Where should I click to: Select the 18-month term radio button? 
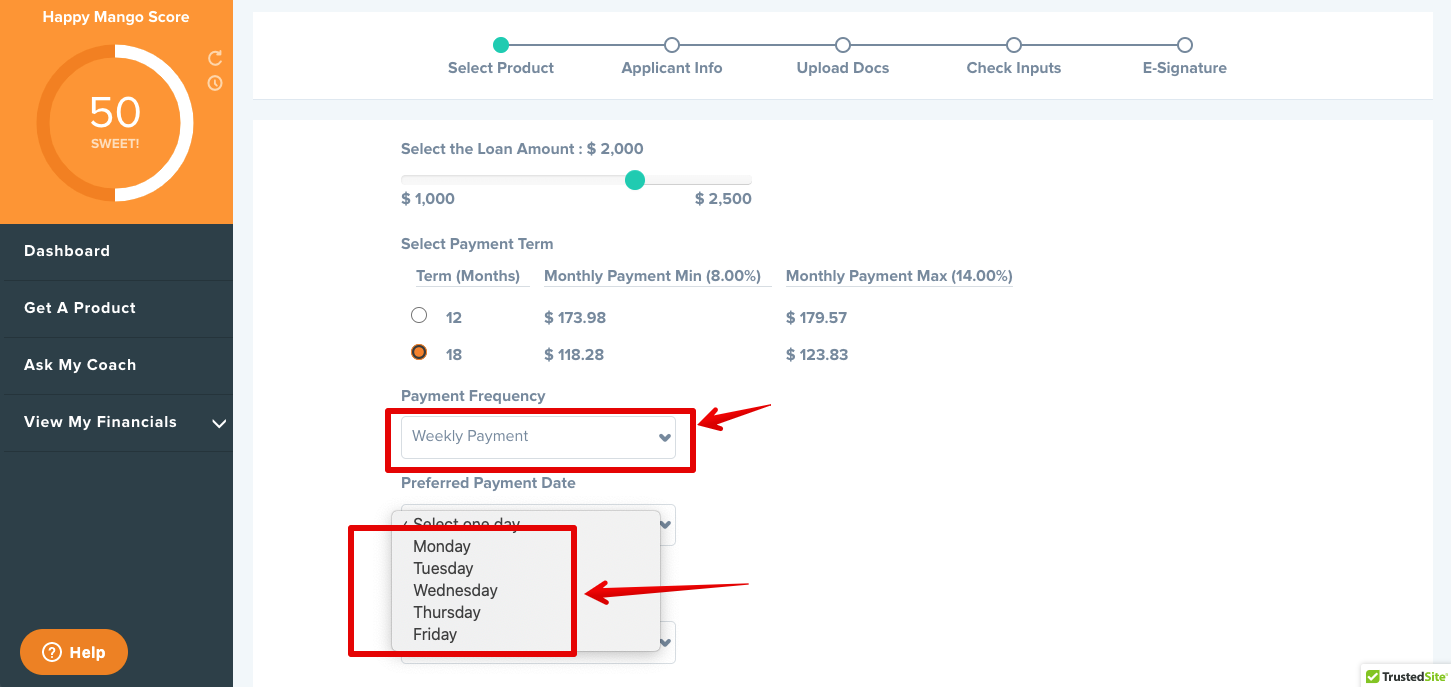[x=419, y=351]
